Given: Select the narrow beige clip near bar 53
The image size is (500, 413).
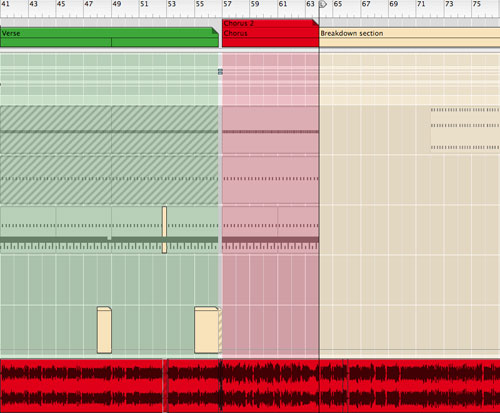Looking at the screenshot, I should (x=164, y=230).
